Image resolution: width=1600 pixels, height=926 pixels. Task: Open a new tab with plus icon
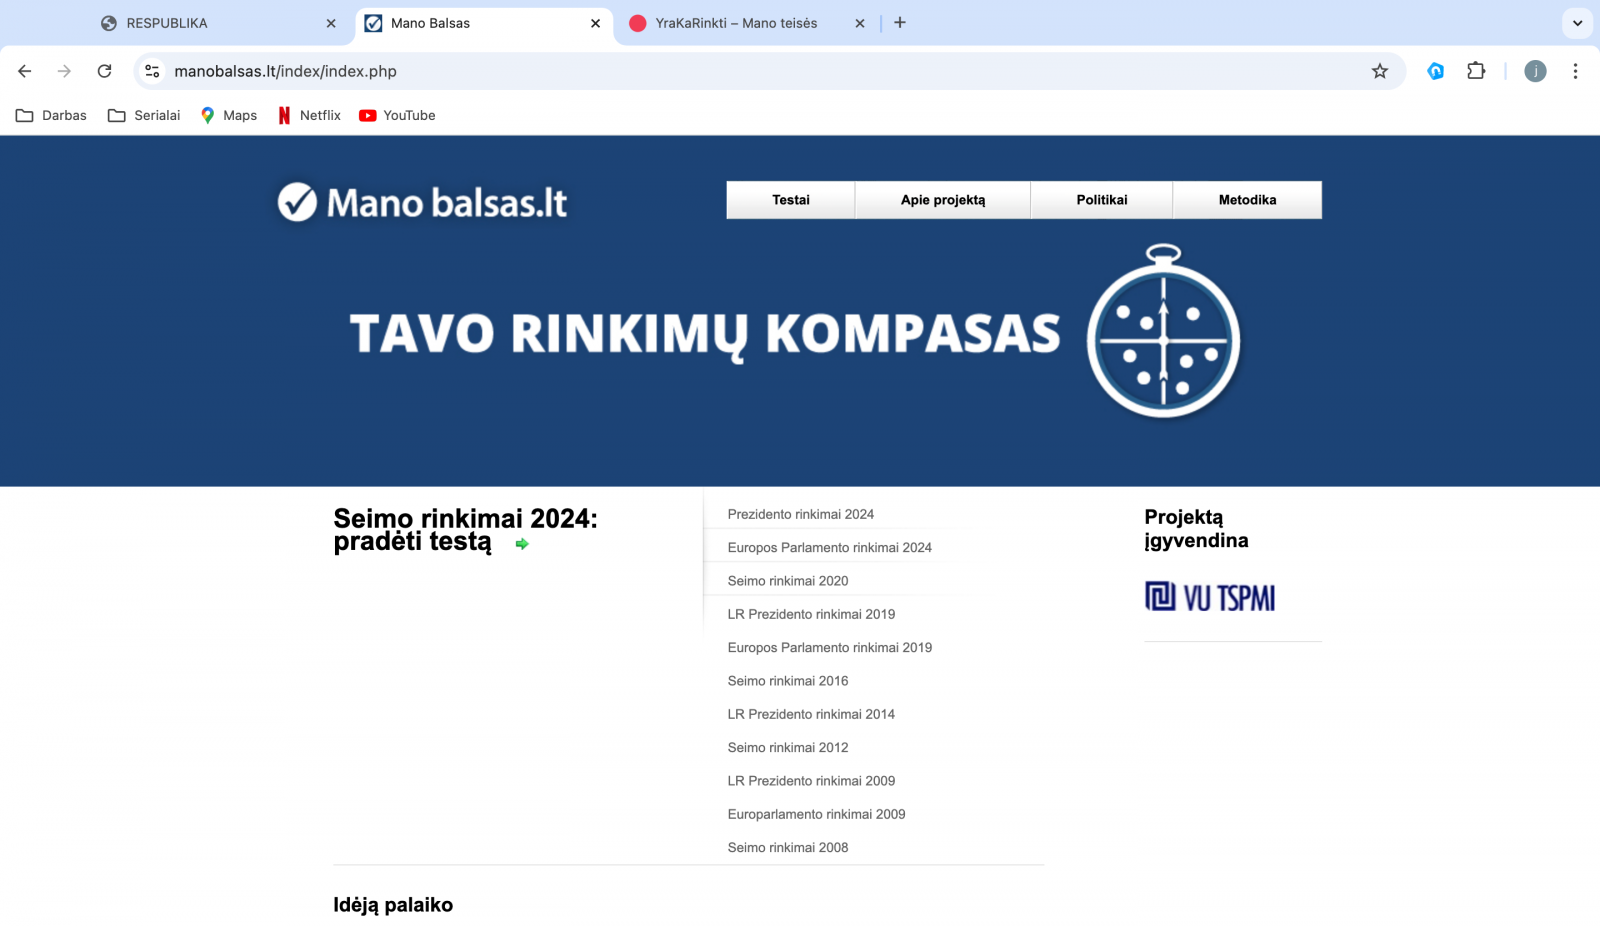tap(900, 23)
